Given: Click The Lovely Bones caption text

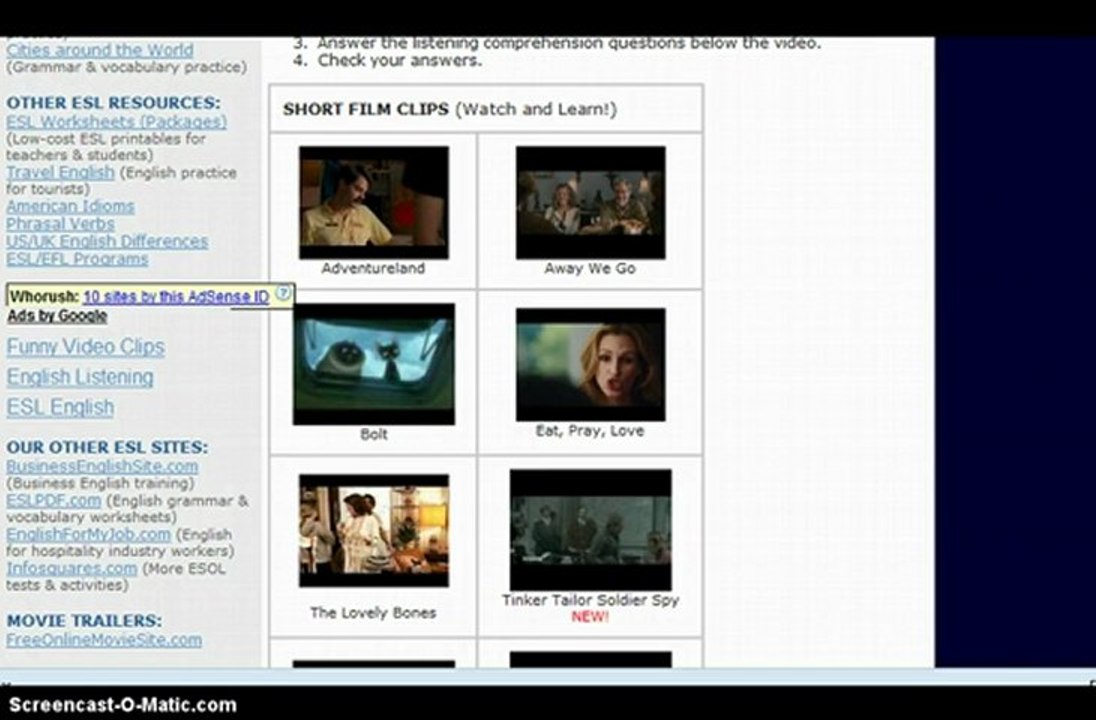Looking at the screenshot, I should click(x=373, y=613).
